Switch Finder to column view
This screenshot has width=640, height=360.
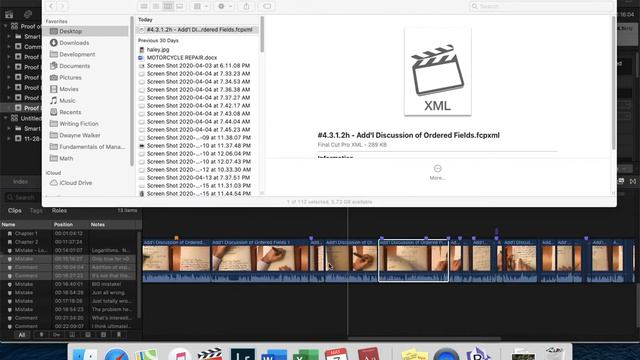pyautogui.click(x=168, y=6)
